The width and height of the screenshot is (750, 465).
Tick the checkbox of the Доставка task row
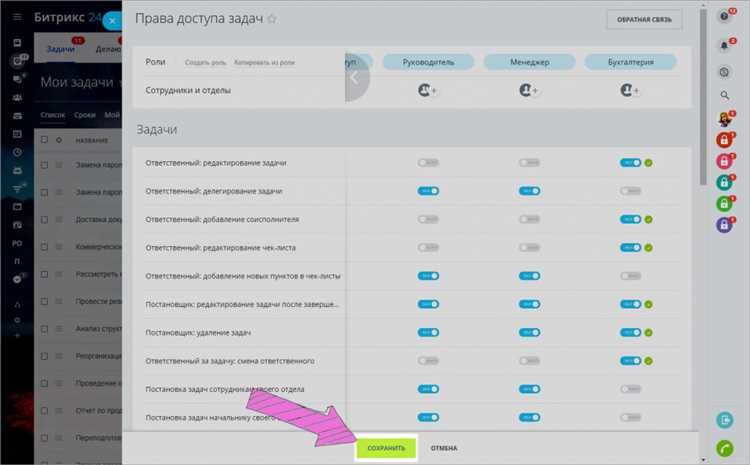pyautogui.click(x=44, y=220)
